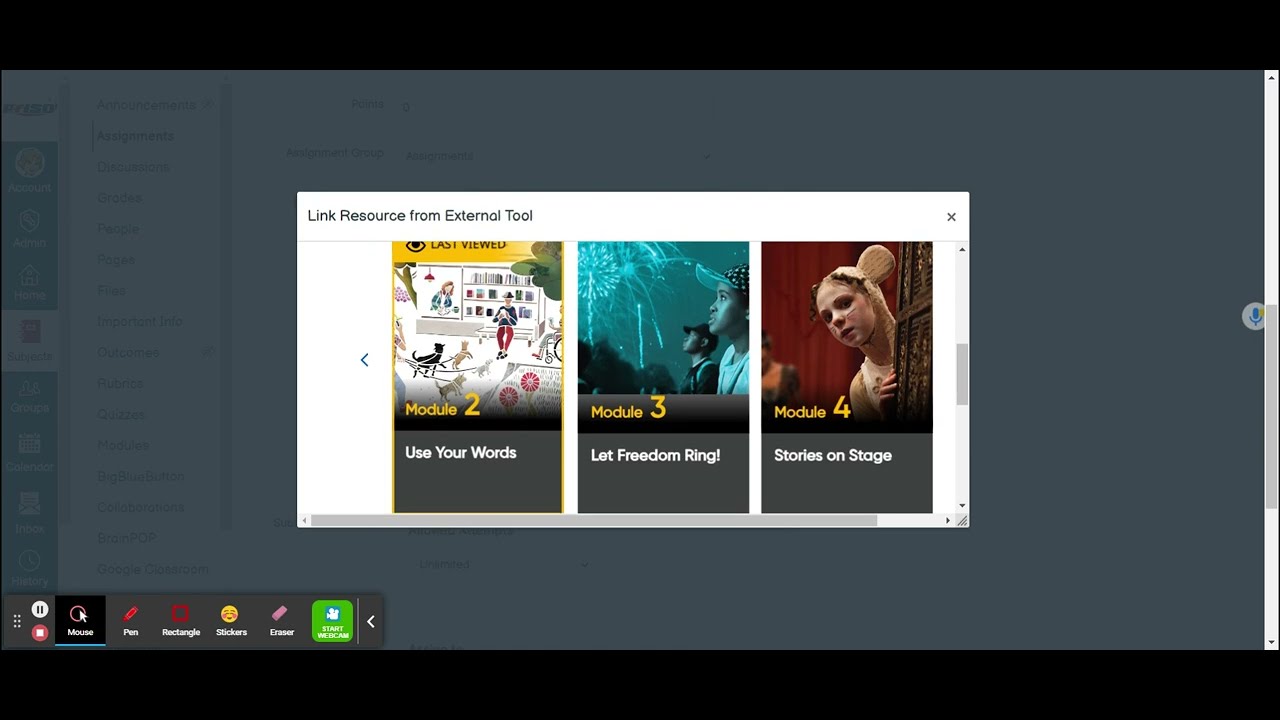Open Collaborations in the course menu
1280x720 pixels.
click(x=141, y=507)
